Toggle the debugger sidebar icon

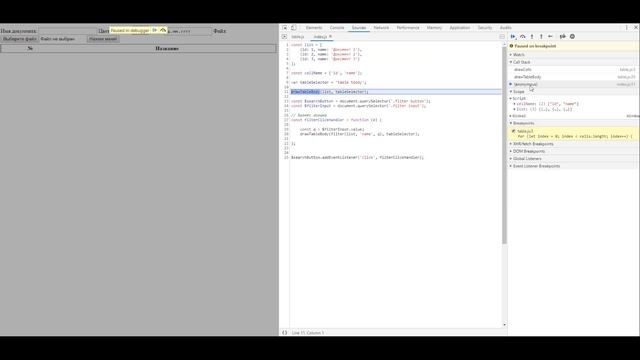(x=502, y=37)
